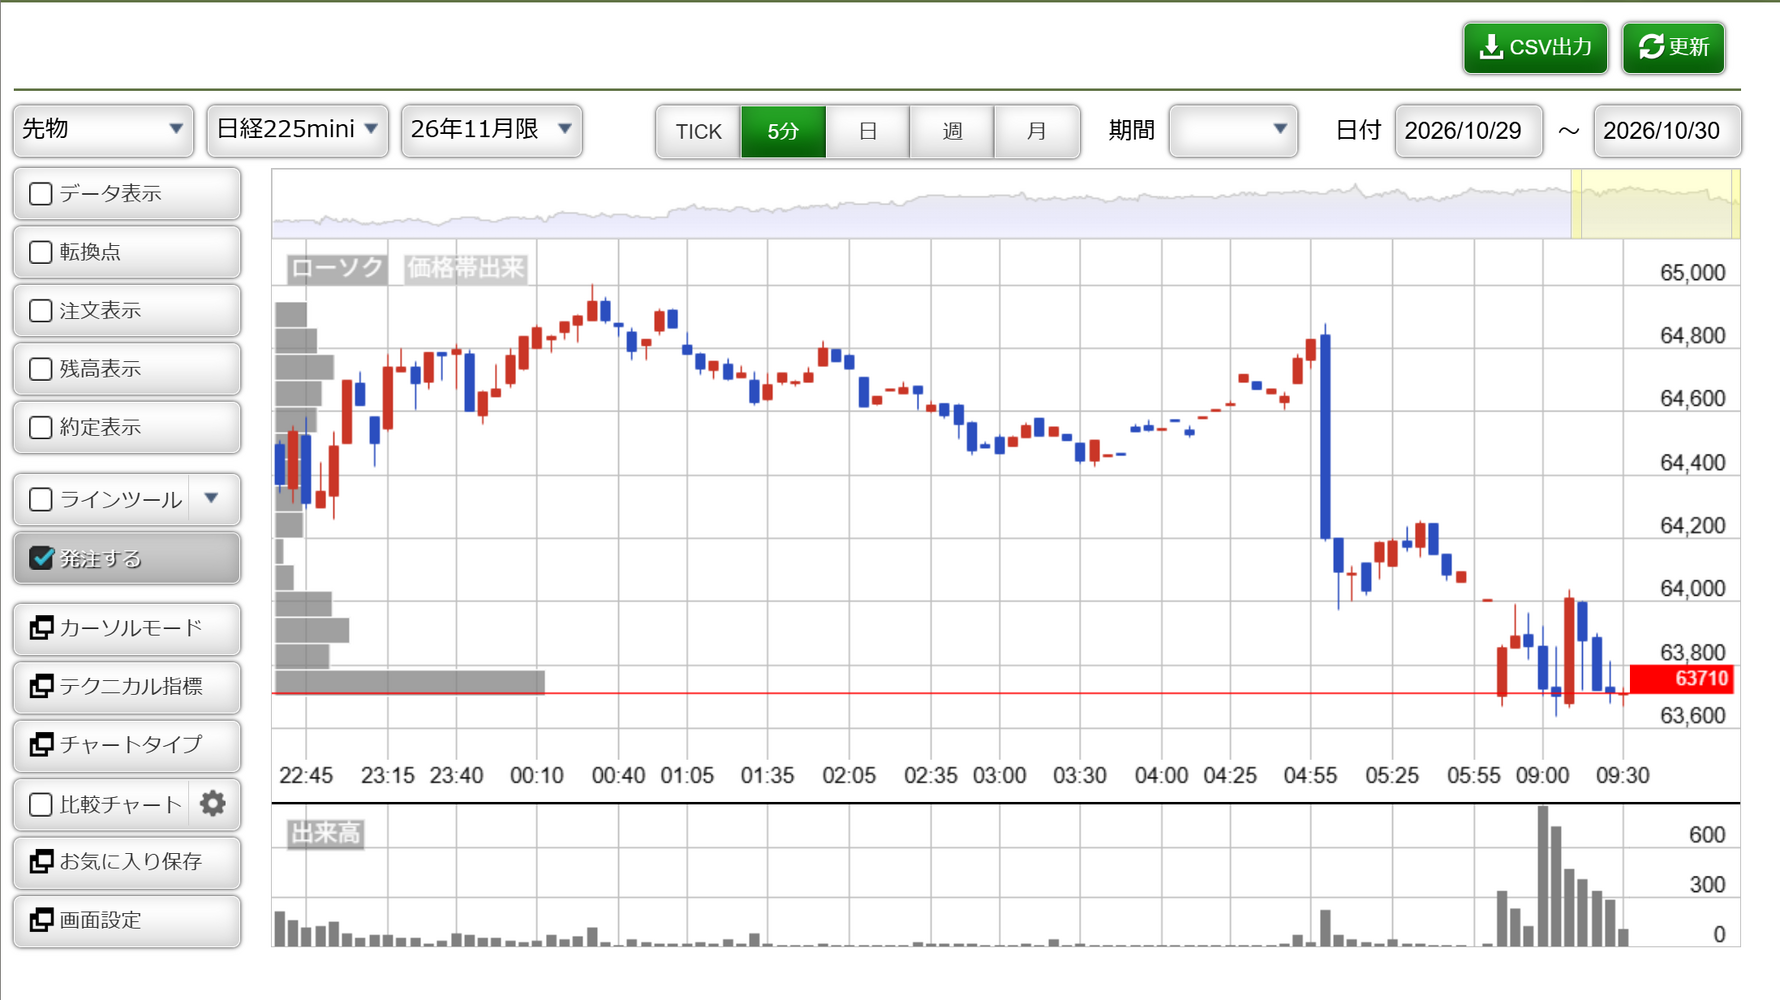This screenshot has height=1000, width=1780.
Task: Click the 更新 refresh button
Action: pos(1673,48)
